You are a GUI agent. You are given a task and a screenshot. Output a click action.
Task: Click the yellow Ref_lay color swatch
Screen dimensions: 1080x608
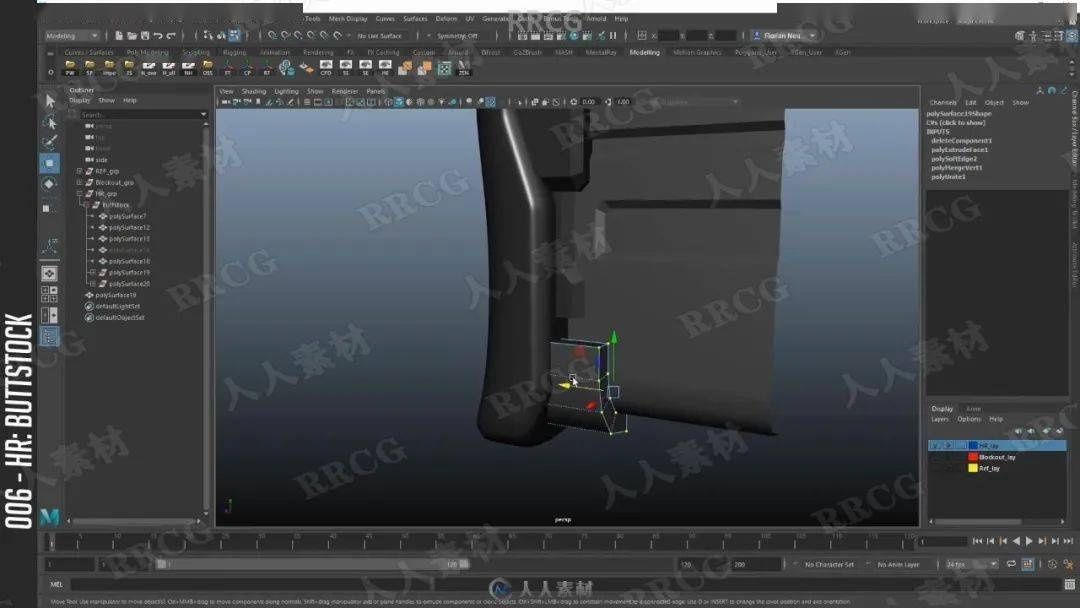point(973,468)
